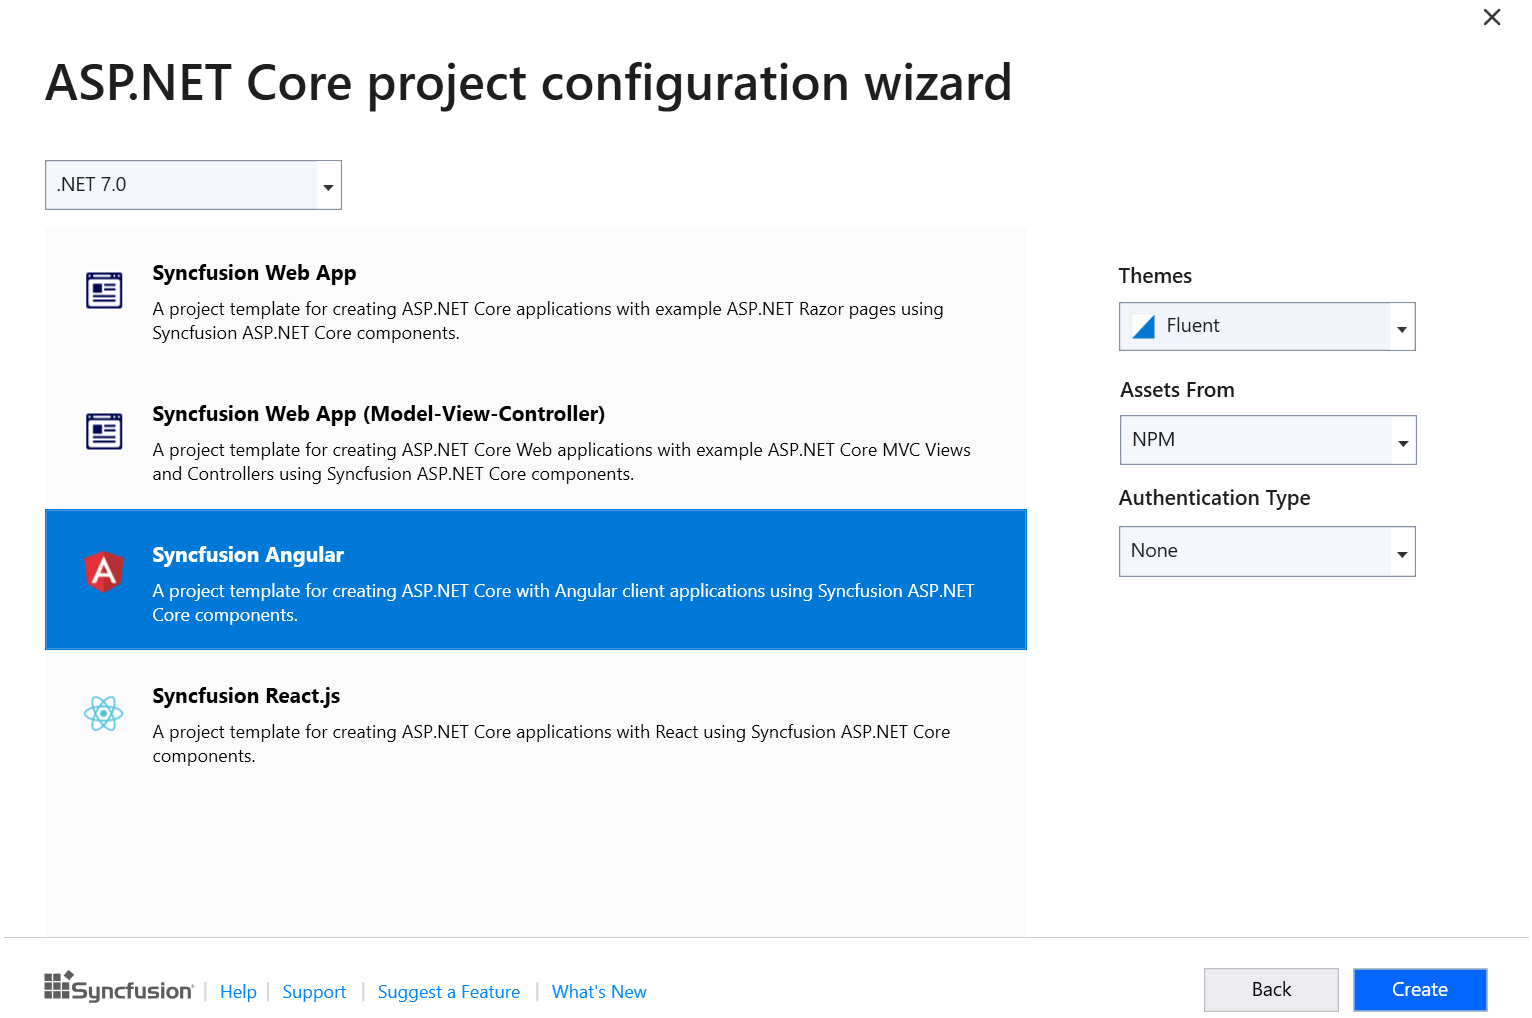
Task: Click the Authentication Type label
Action: pos(1214,498)
